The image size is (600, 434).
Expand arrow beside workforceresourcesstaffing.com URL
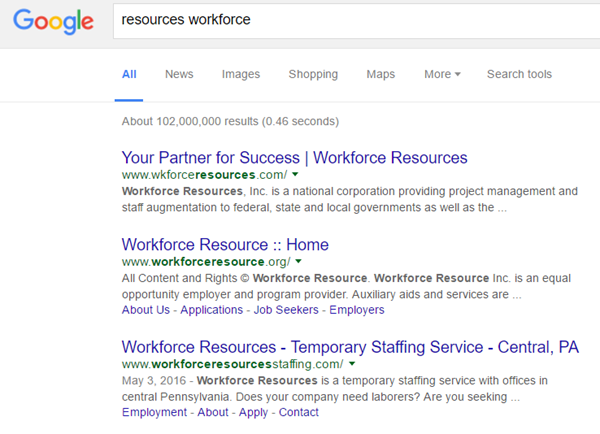click(x=353, y=365)
